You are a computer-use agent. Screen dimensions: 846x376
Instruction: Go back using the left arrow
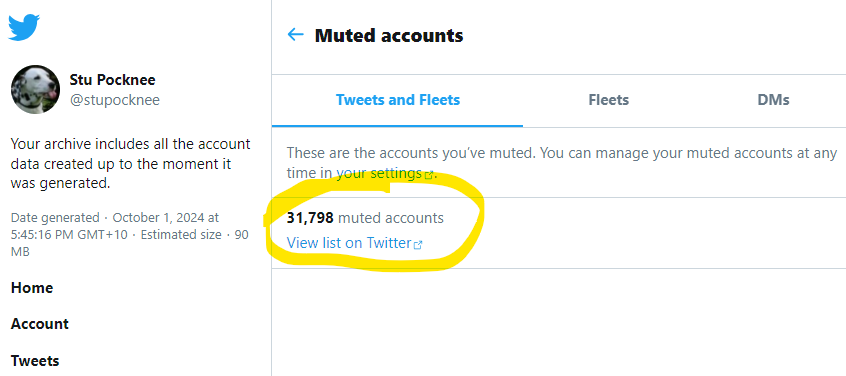pos(295,35)
